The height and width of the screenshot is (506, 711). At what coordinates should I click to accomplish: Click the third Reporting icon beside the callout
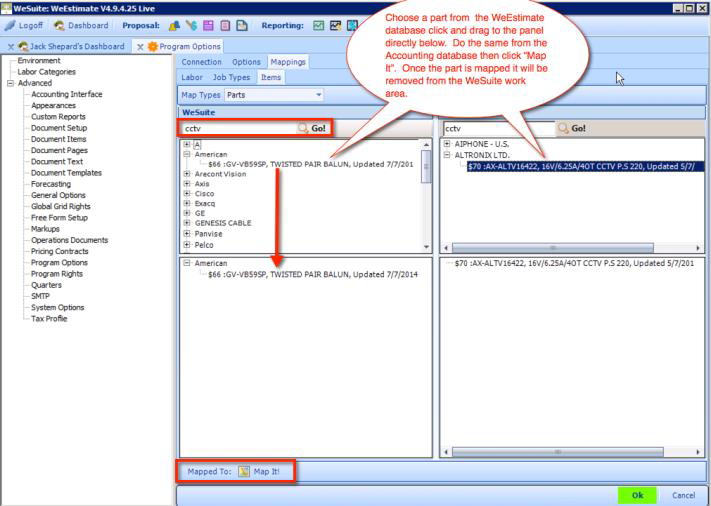(x=352, y=26)
